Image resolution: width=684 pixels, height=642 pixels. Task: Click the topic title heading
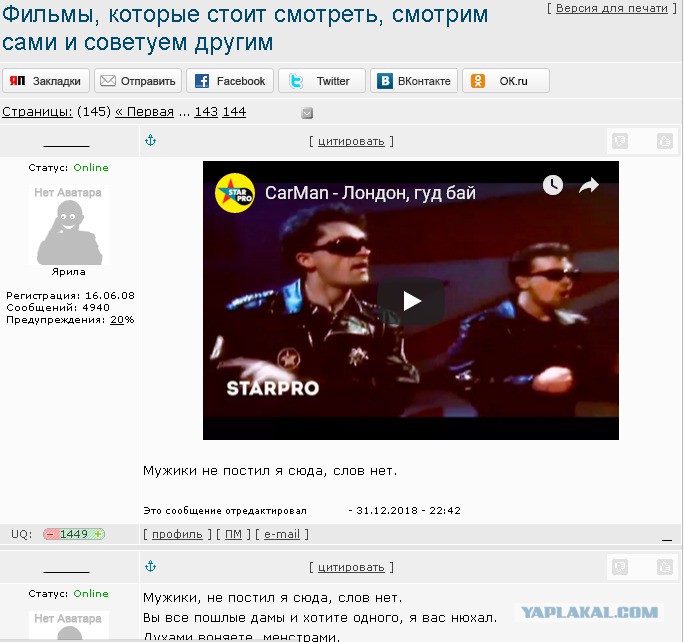(245, 28)
